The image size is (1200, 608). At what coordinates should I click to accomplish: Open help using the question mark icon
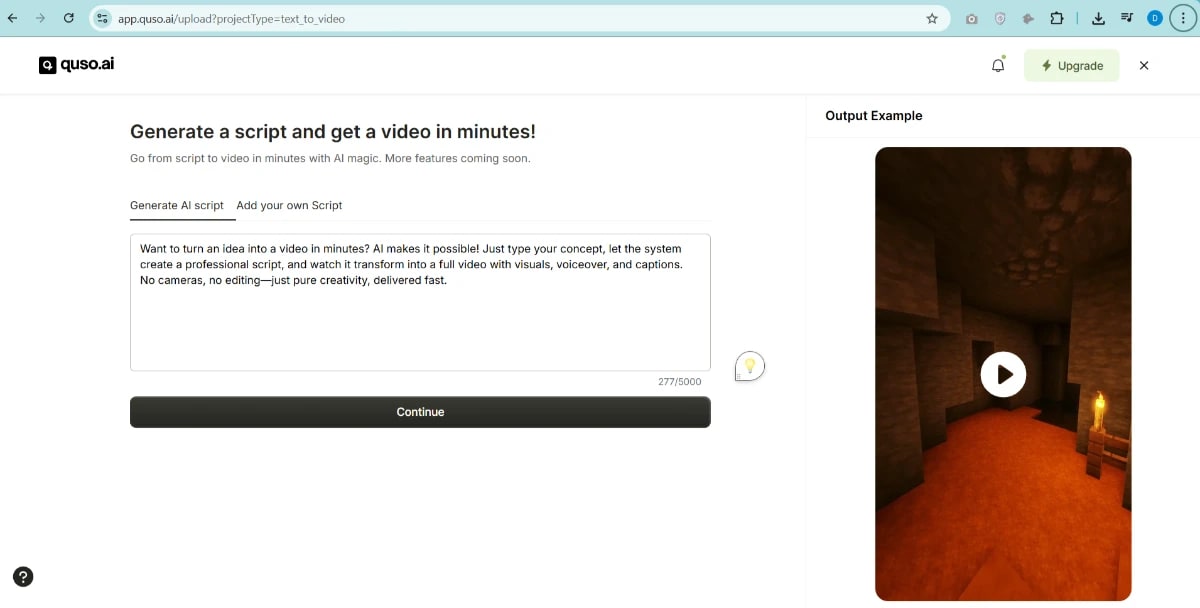coord(22,576)
